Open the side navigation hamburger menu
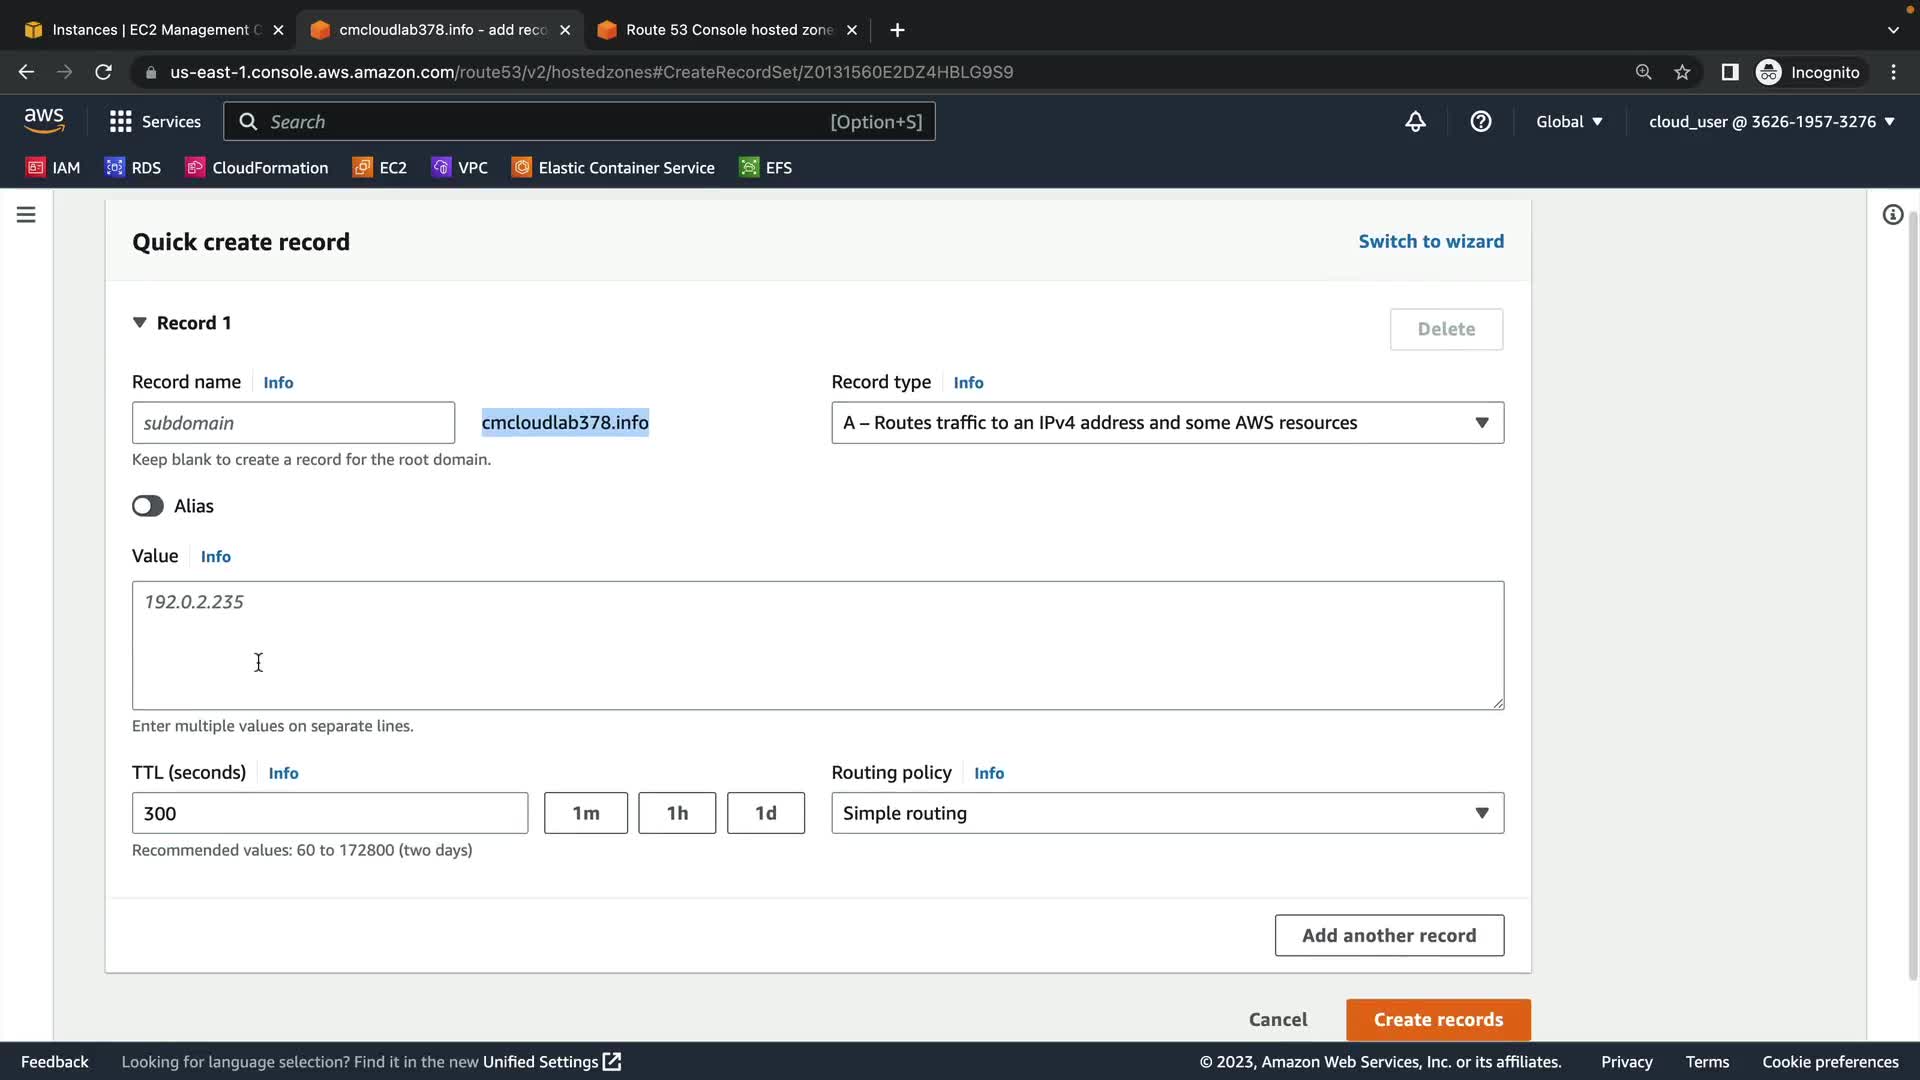The width and height of the screenshot is (1920, 1080). pos(26,215)
